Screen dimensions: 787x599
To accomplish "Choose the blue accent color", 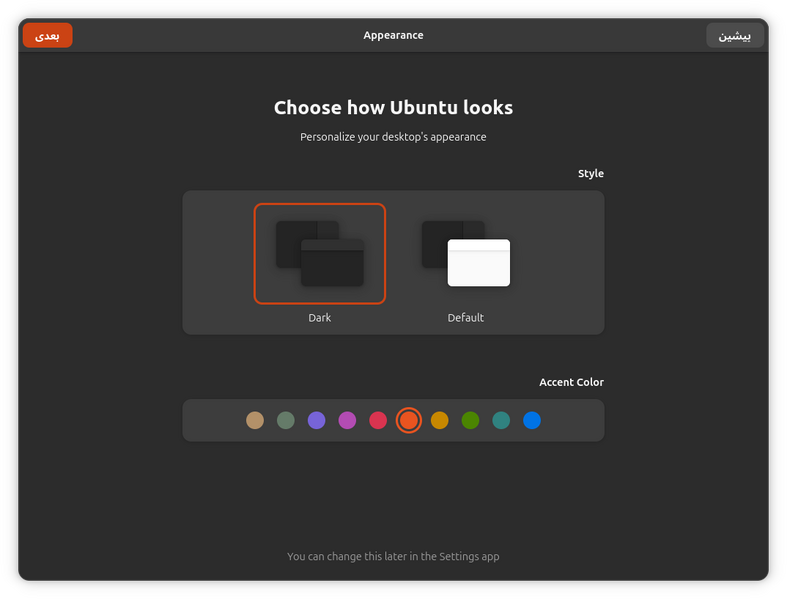I will click(x=532, y=420).
